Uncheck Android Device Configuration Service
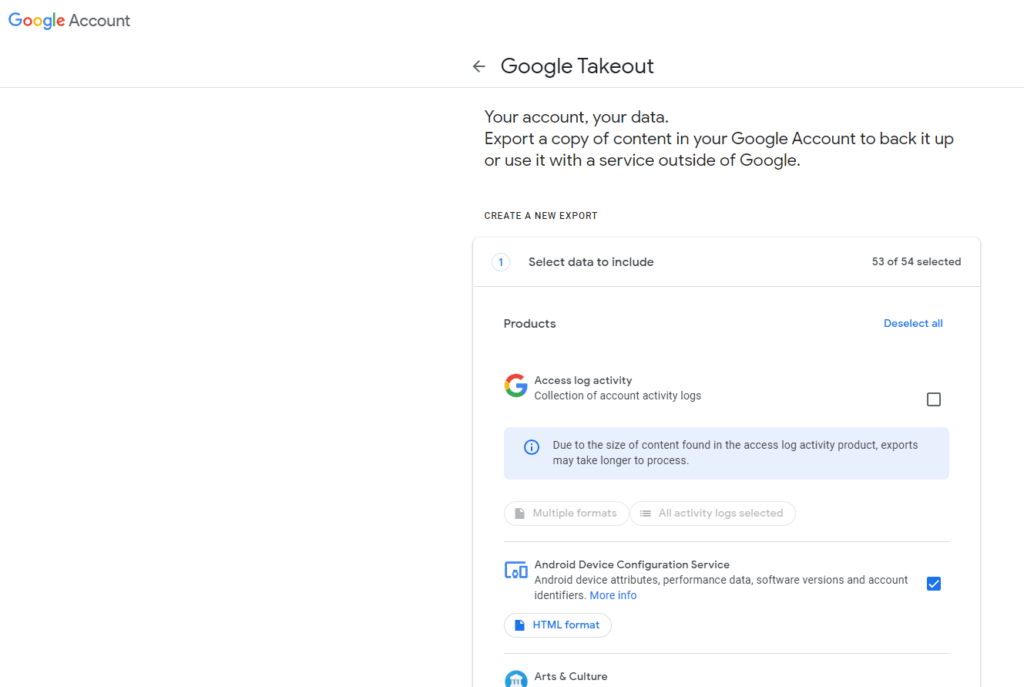1024x687 pixels. click(x=933, y=583)
